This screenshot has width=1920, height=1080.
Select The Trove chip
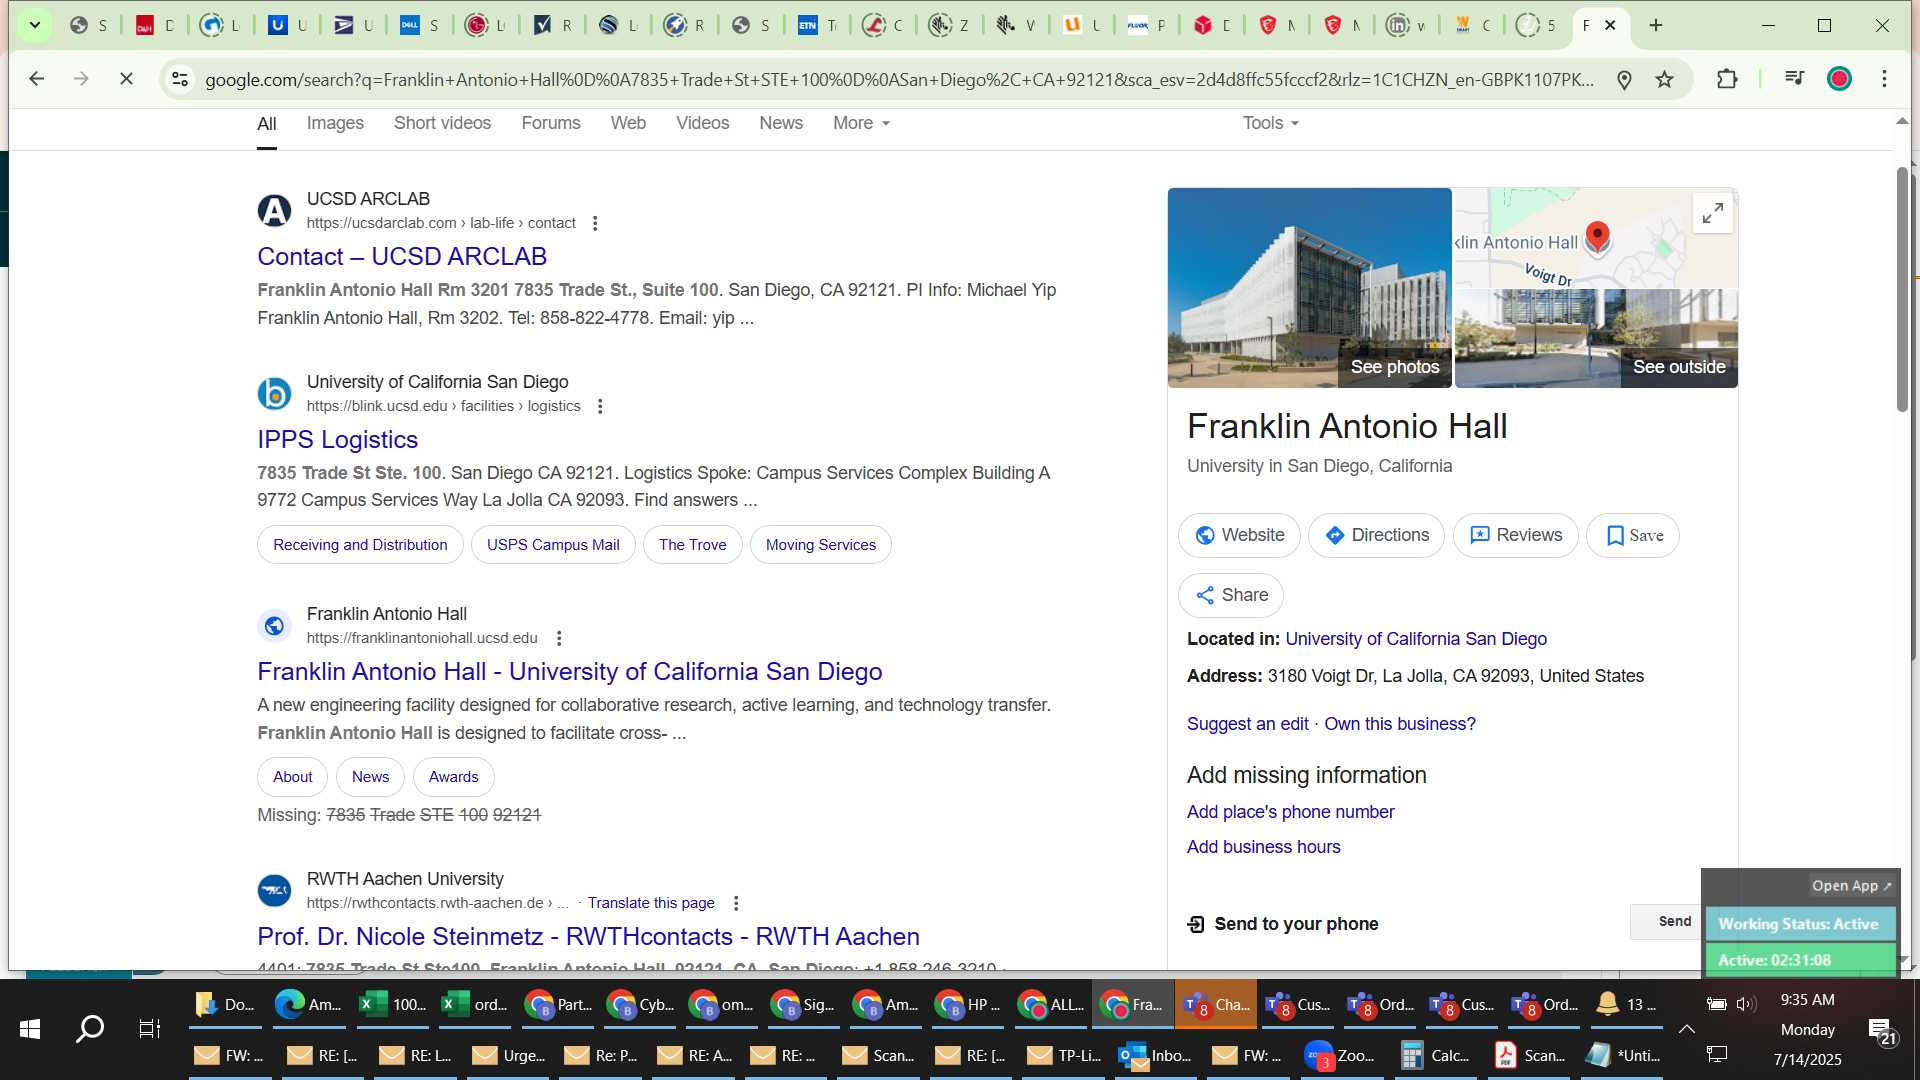tap(693, 545)
